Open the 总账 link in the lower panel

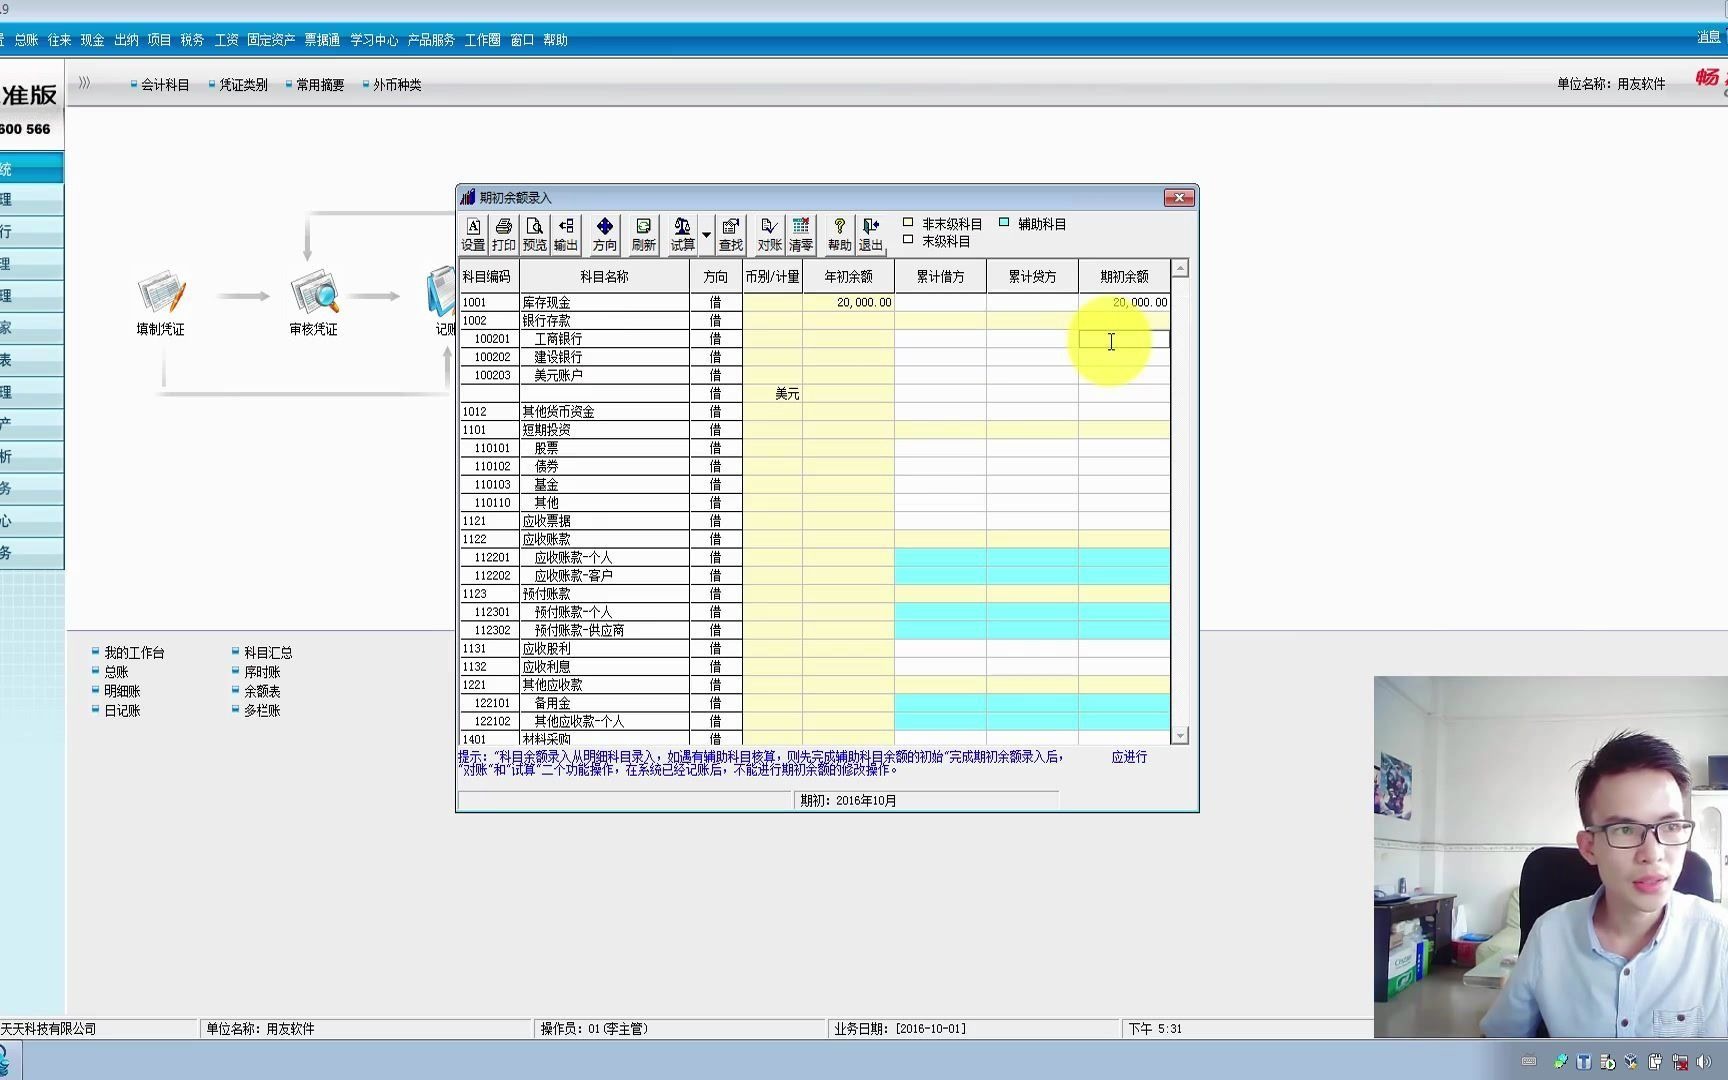116,672
